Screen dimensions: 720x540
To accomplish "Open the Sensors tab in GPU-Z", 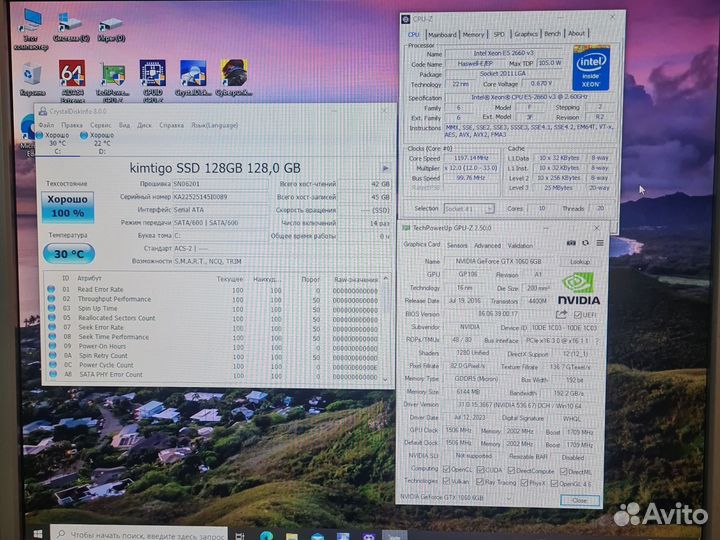I will pyautogui.click(x=457, y=246).
